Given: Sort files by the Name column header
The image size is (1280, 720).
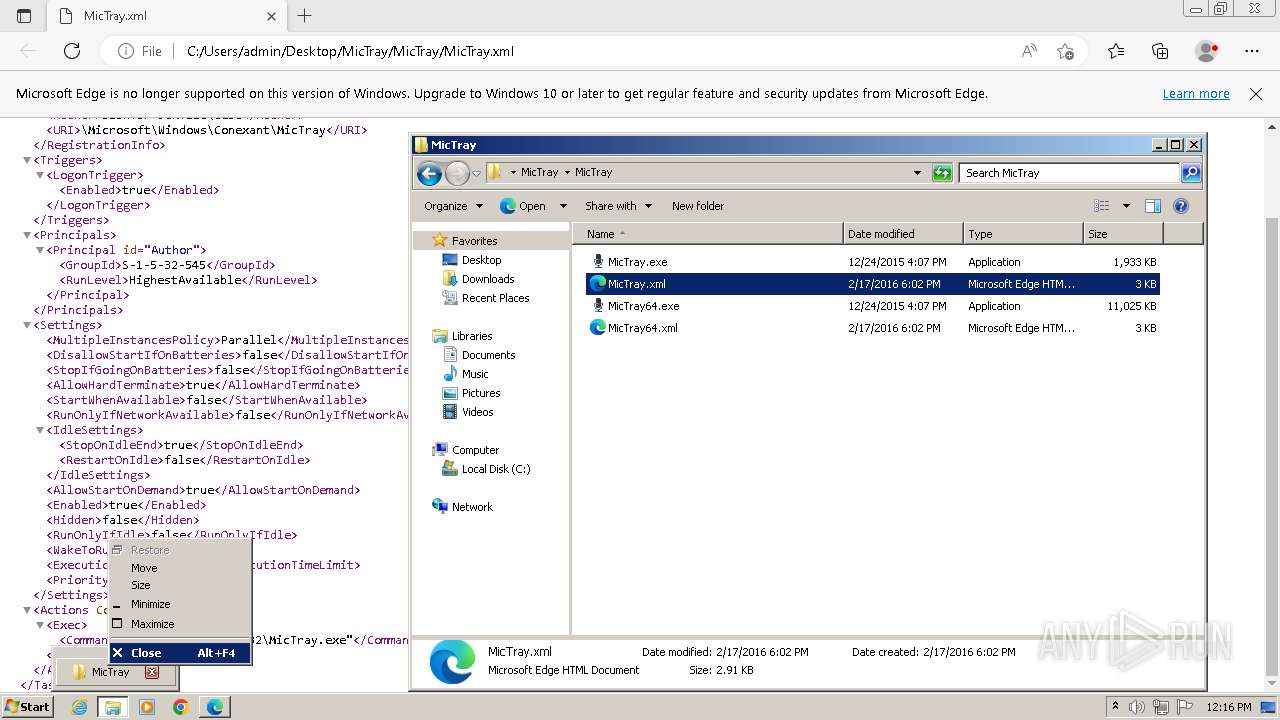Looking at the screenshot, I should (x=708, y=234).
